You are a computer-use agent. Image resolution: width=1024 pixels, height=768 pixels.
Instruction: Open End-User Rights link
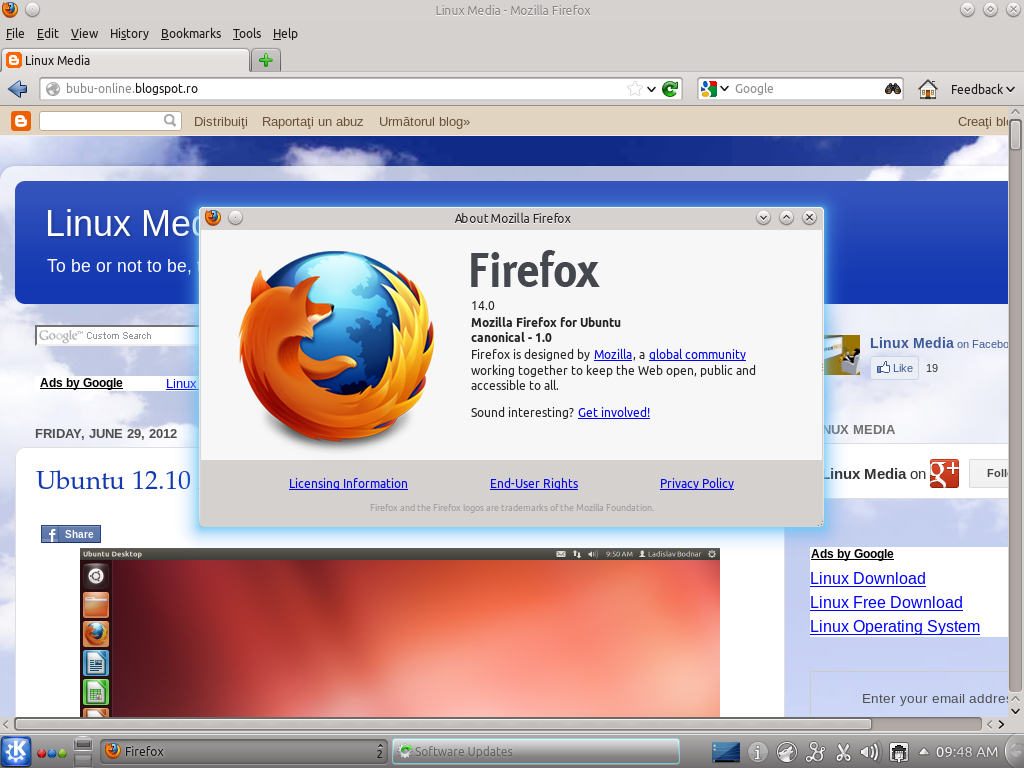(x=534, y=483)
